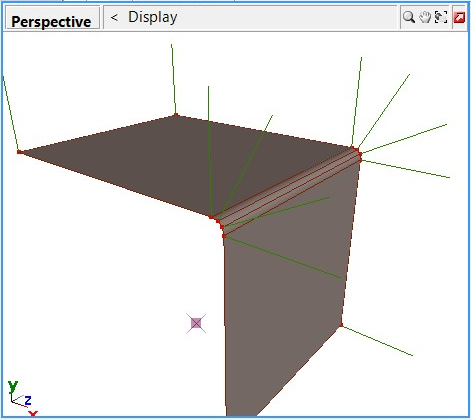This screenshot has width=471, height=420.
Task: Open the Display menu
Action: (153, 17)
